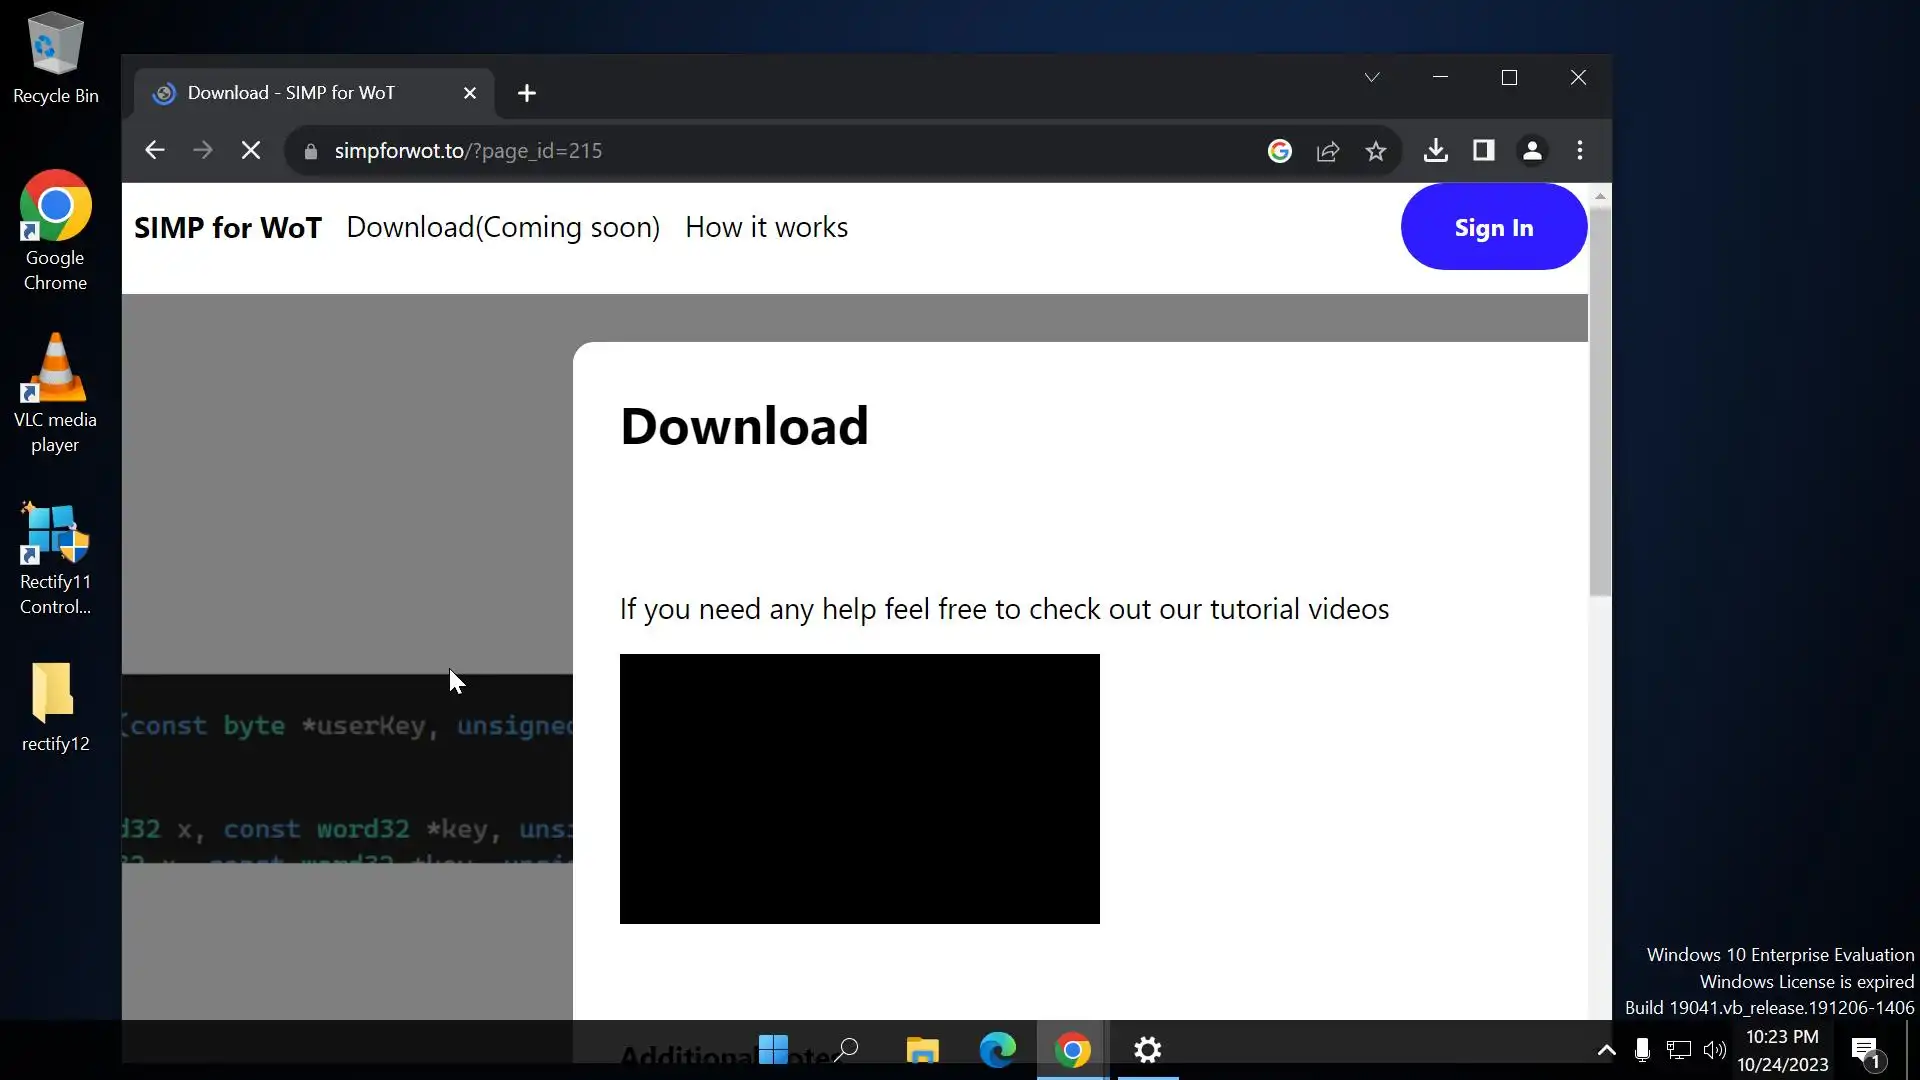This screenshot has width=1920, height=1080.
Task: Click the Google icon in address bar
Action: (1279, 151)
